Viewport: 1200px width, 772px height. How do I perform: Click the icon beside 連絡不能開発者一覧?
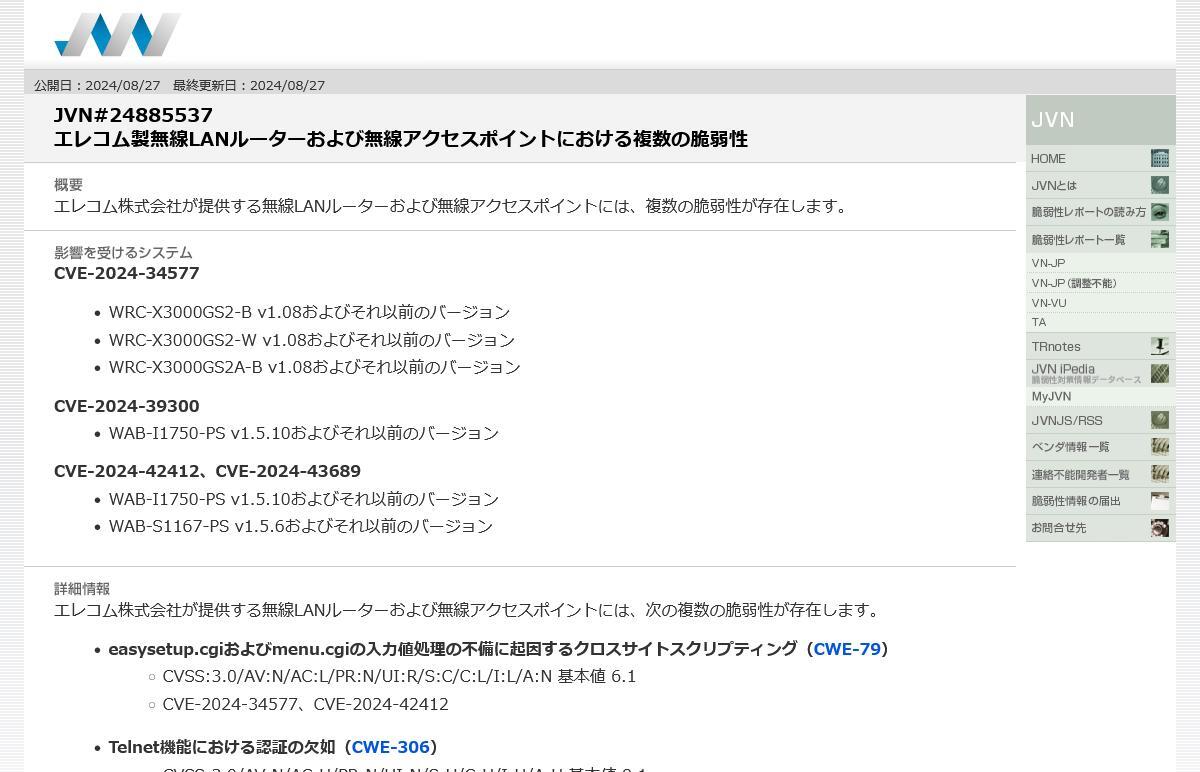(x=1160, y=474)
